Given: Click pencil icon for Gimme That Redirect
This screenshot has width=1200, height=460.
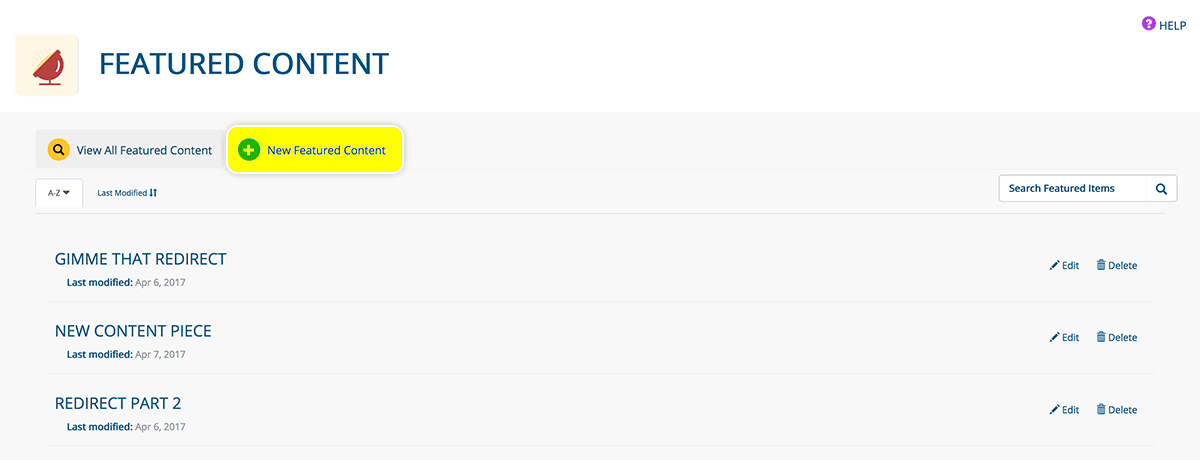Looking at the screenshot, I should coord(1054,265).
